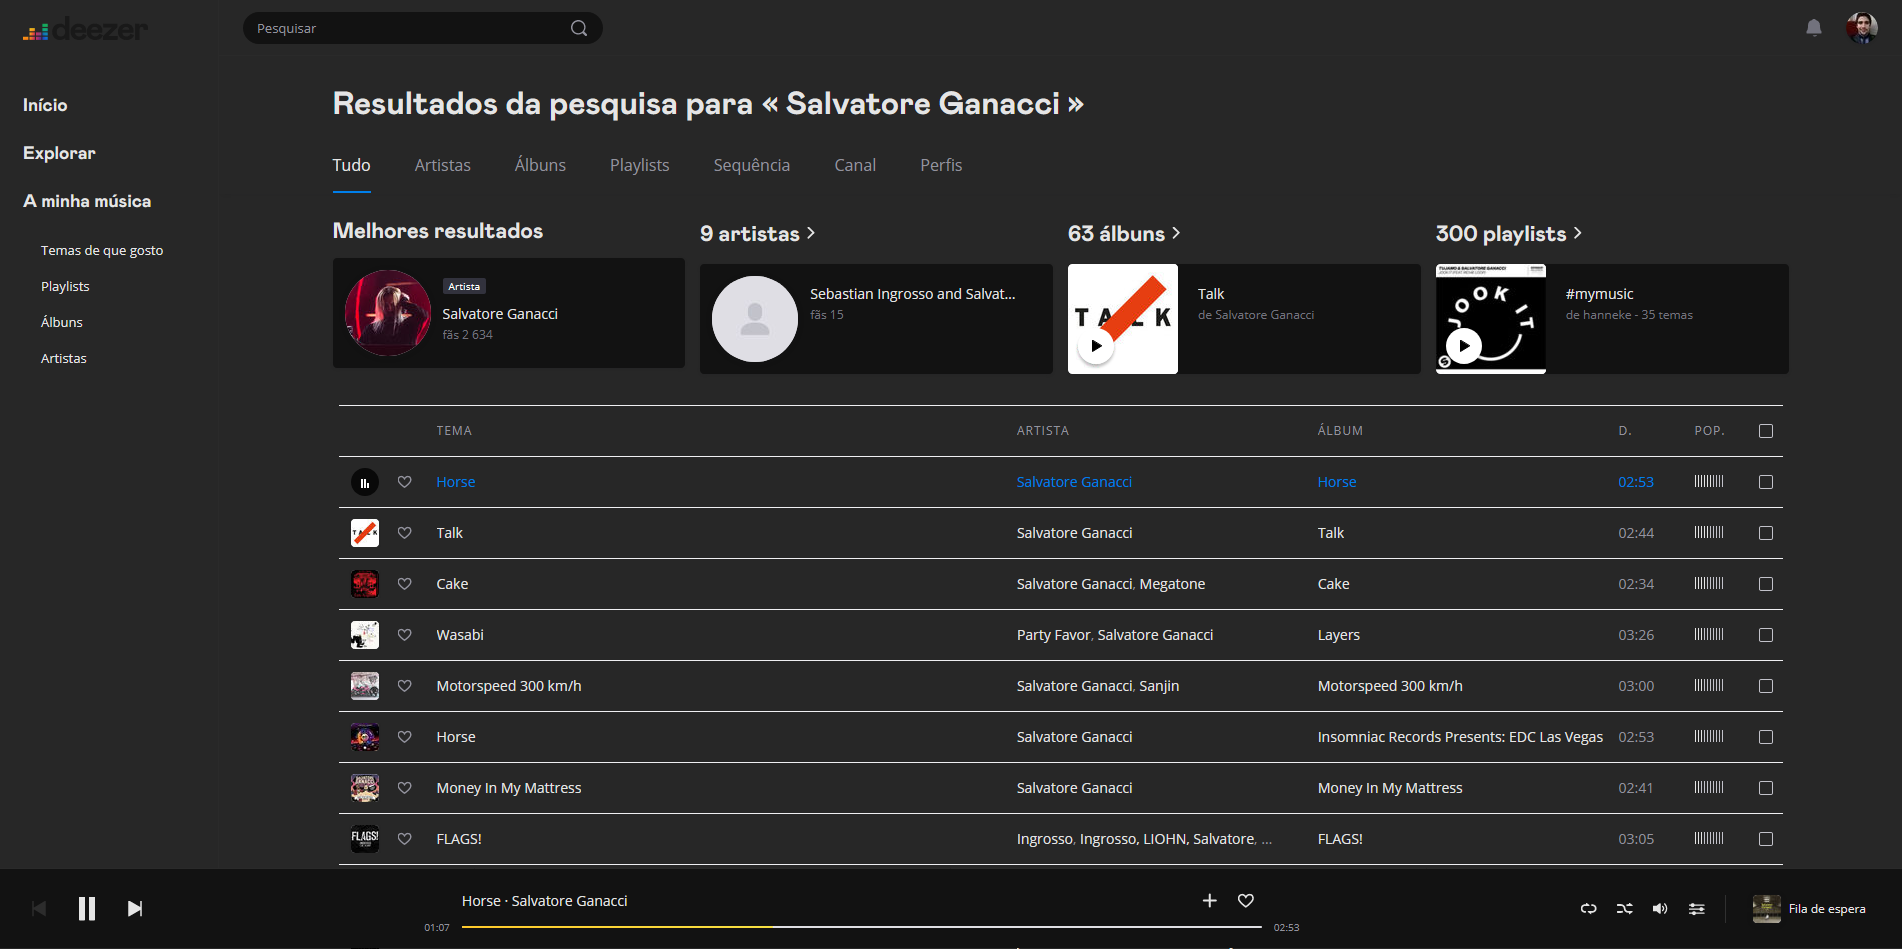Expand the 63 álbuns section
Image resolution: width=1902 pixels, height=949 pixels.
[1124, 233]
